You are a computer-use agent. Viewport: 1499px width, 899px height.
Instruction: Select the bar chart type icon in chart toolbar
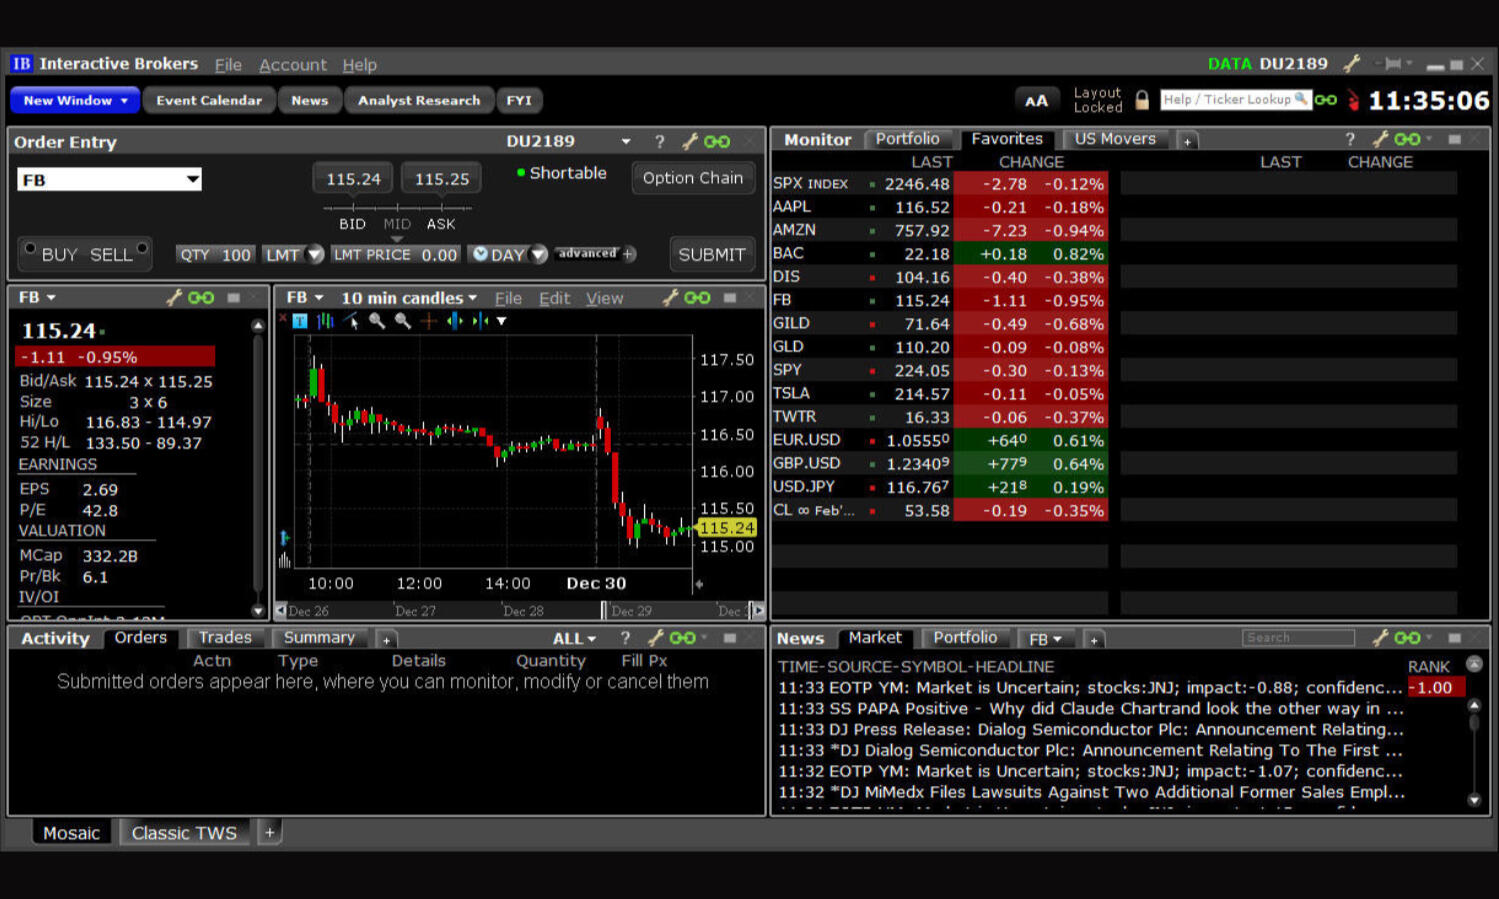[325, 321]
